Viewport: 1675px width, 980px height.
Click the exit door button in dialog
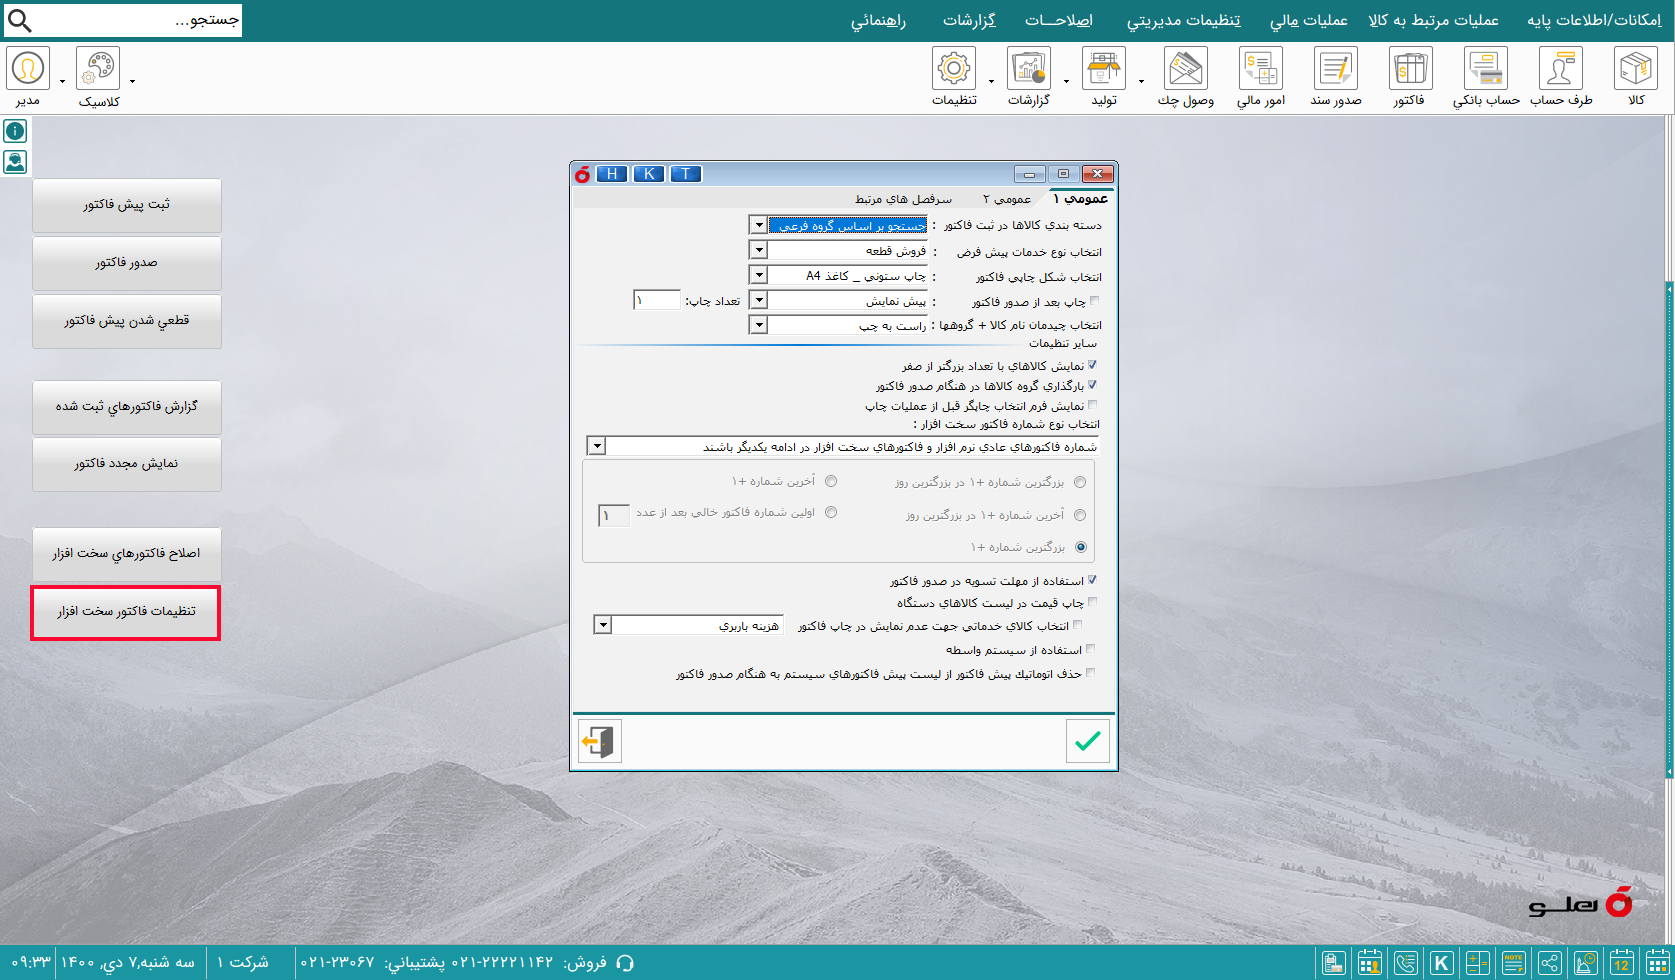(599, 741)
